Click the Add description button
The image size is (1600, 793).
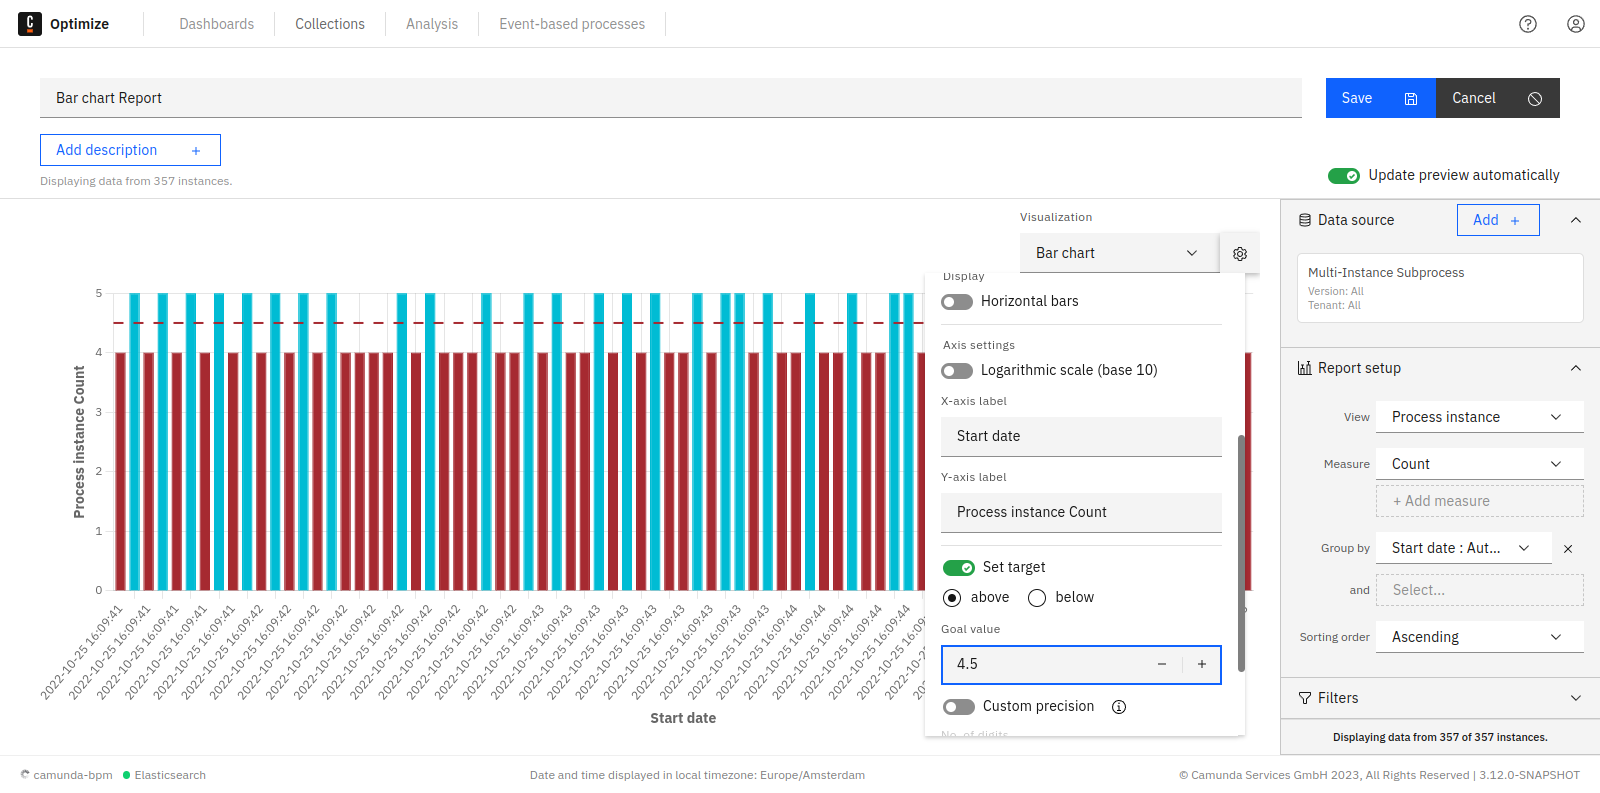[x=130, y=150]
